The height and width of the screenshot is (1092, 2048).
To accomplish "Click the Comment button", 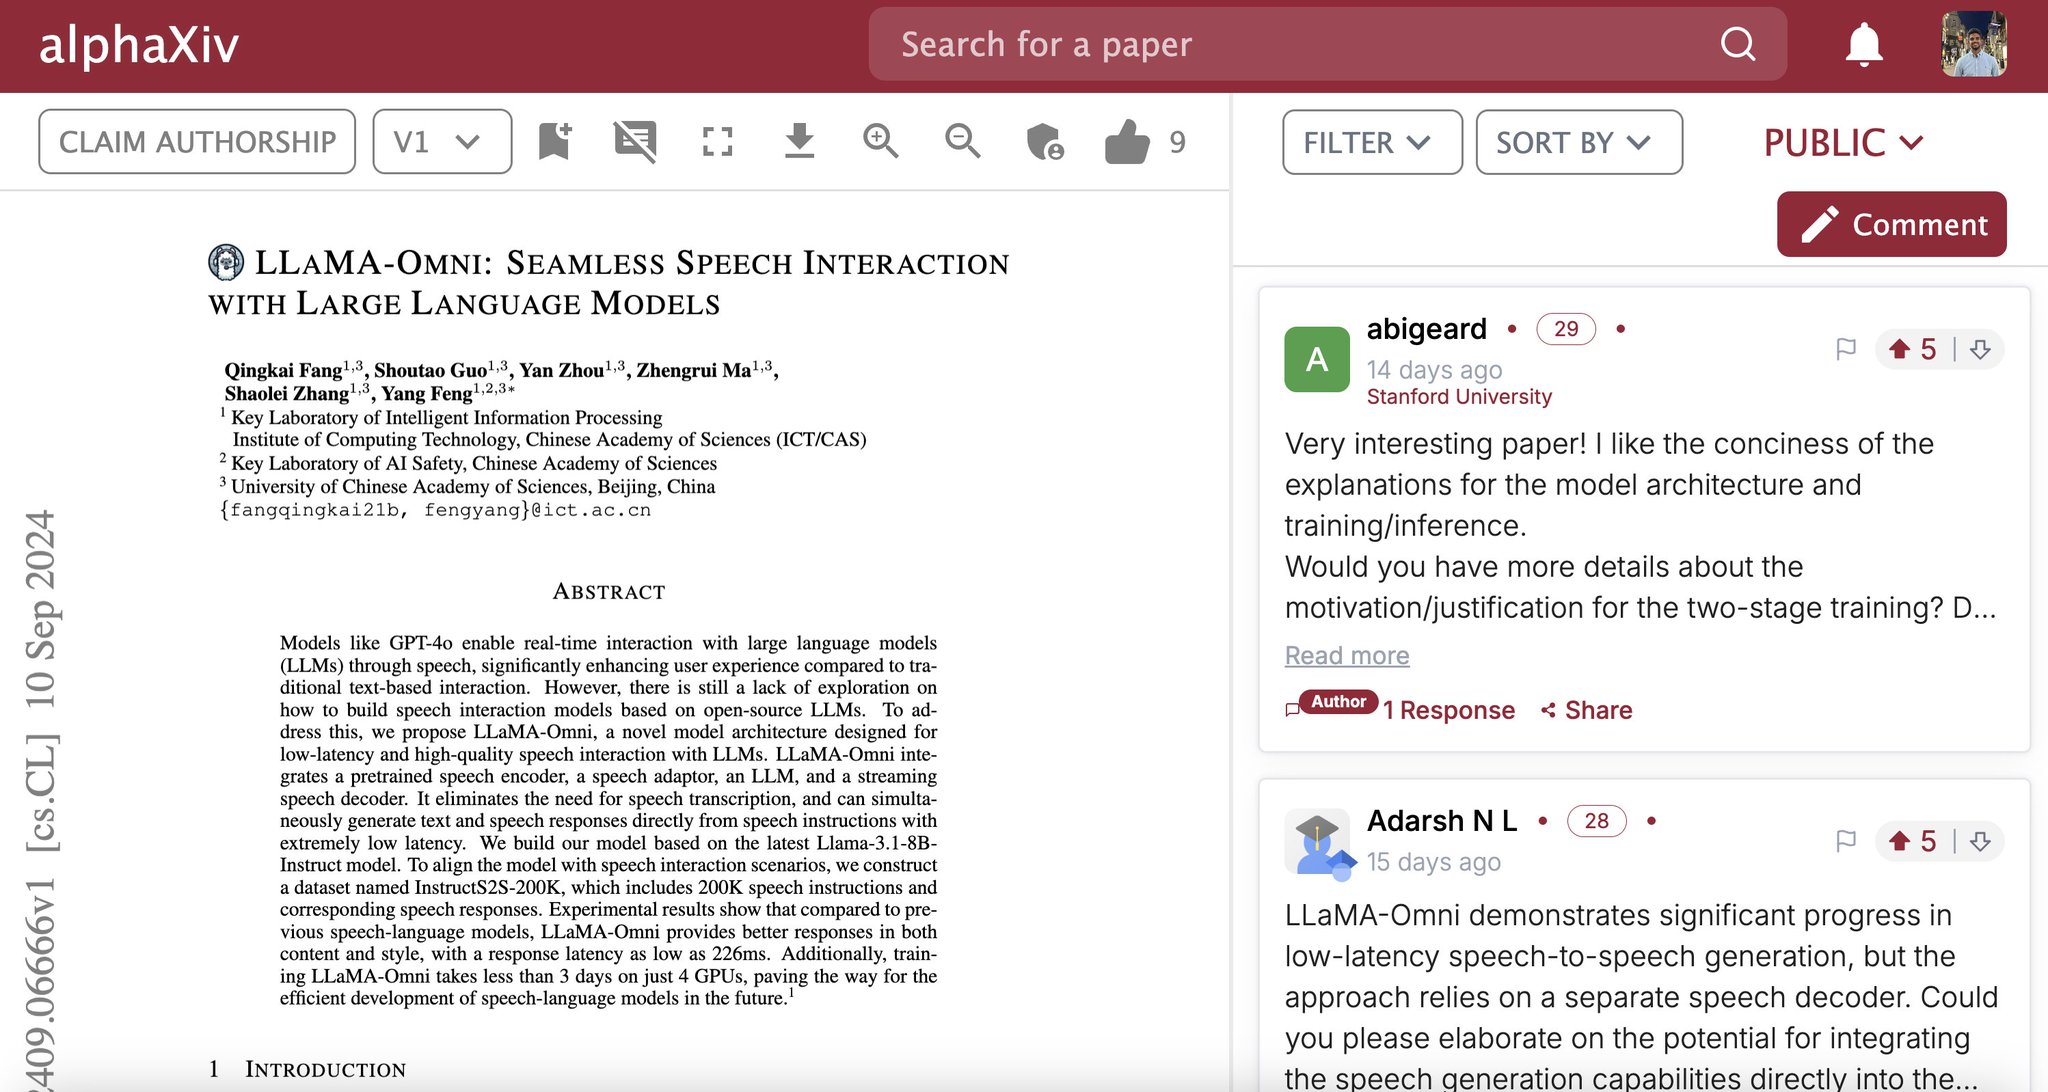I will pyautogui.click(x=1891, y=224).
